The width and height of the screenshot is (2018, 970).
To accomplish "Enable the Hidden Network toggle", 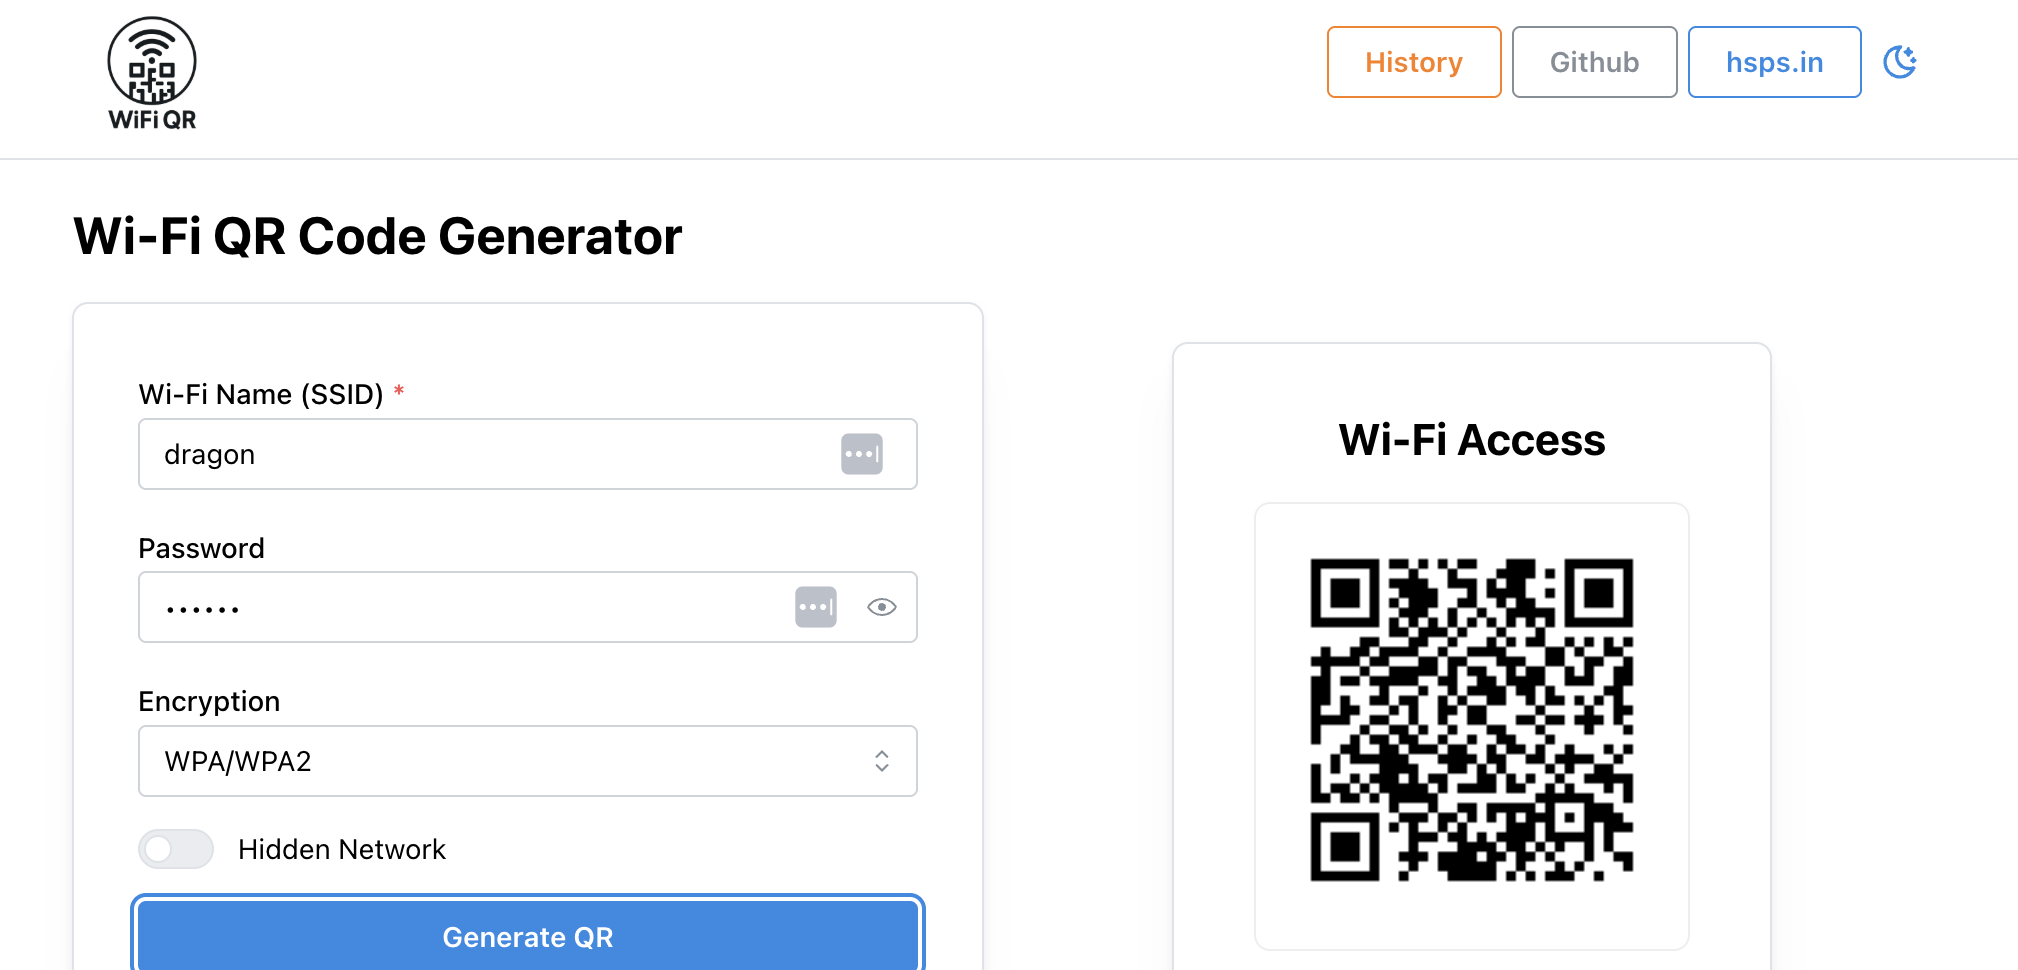I will 175,849.
